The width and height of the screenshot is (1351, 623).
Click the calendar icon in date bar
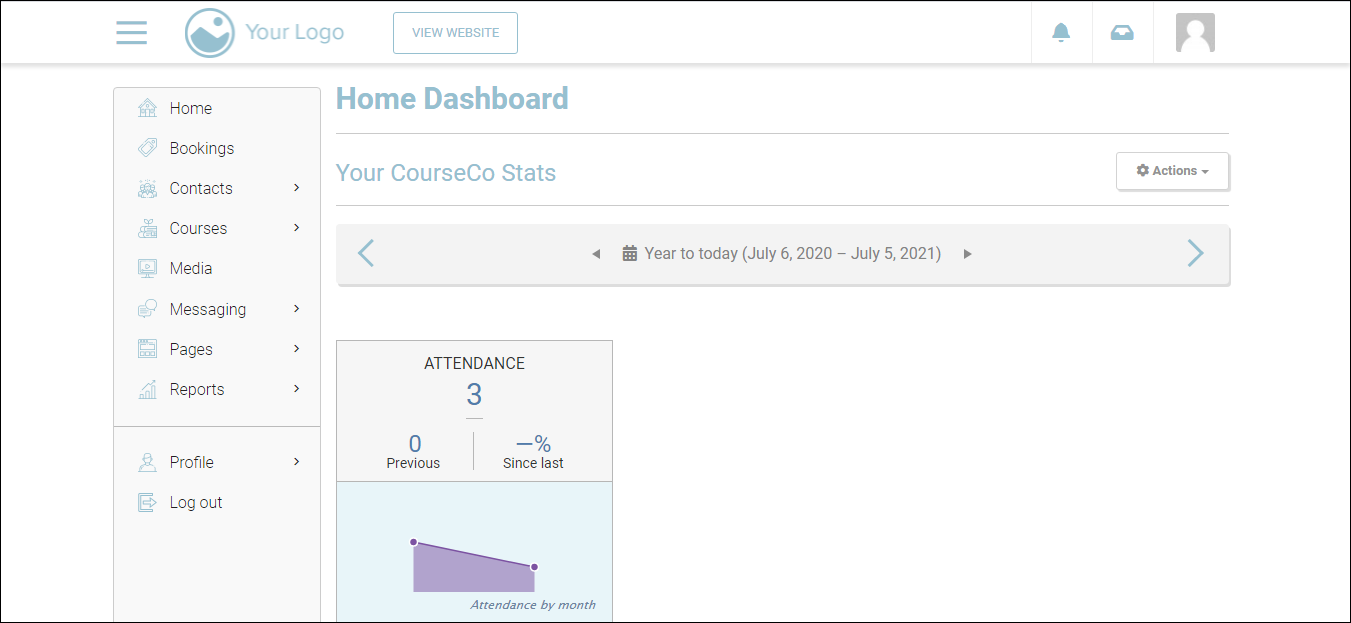click(x=630, y=254)
